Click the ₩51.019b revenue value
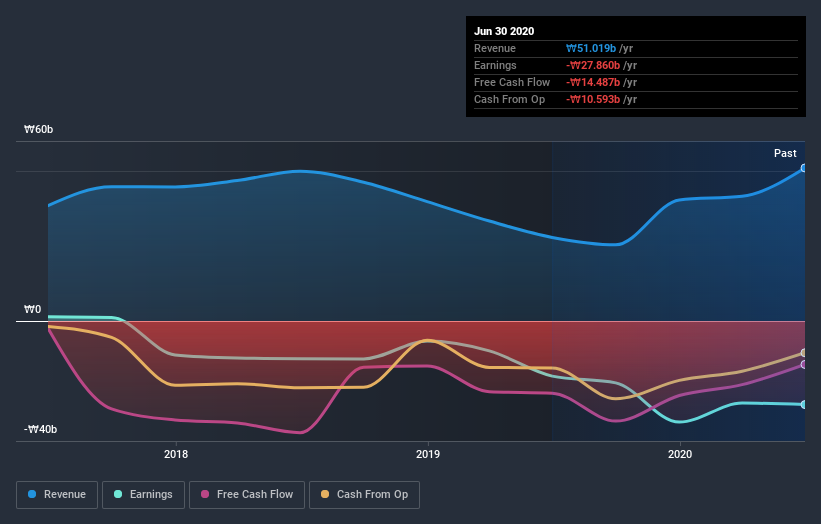 (591, 49)
